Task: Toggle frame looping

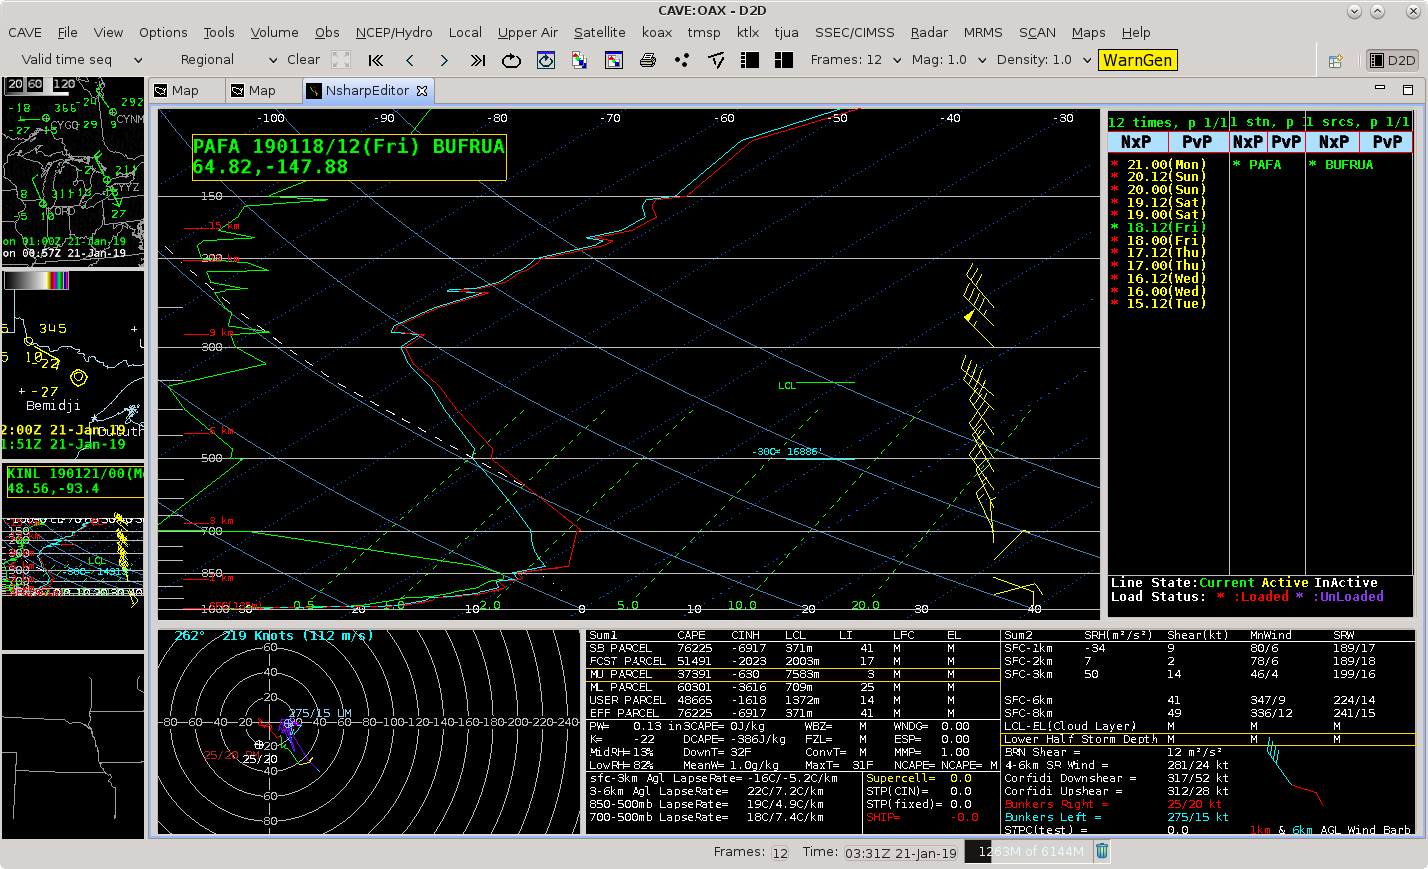Action: point(511,60)
